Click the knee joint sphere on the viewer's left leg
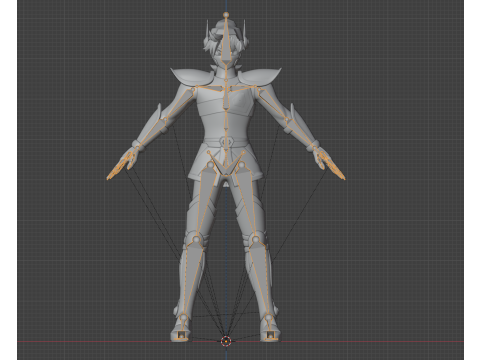The height and width of the screenshot is (360, 480). click(196, 239)
